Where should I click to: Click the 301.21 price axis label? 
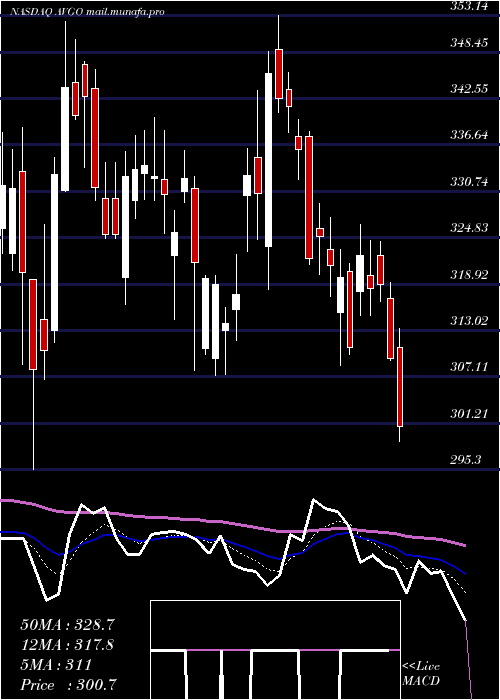[469, 414]
